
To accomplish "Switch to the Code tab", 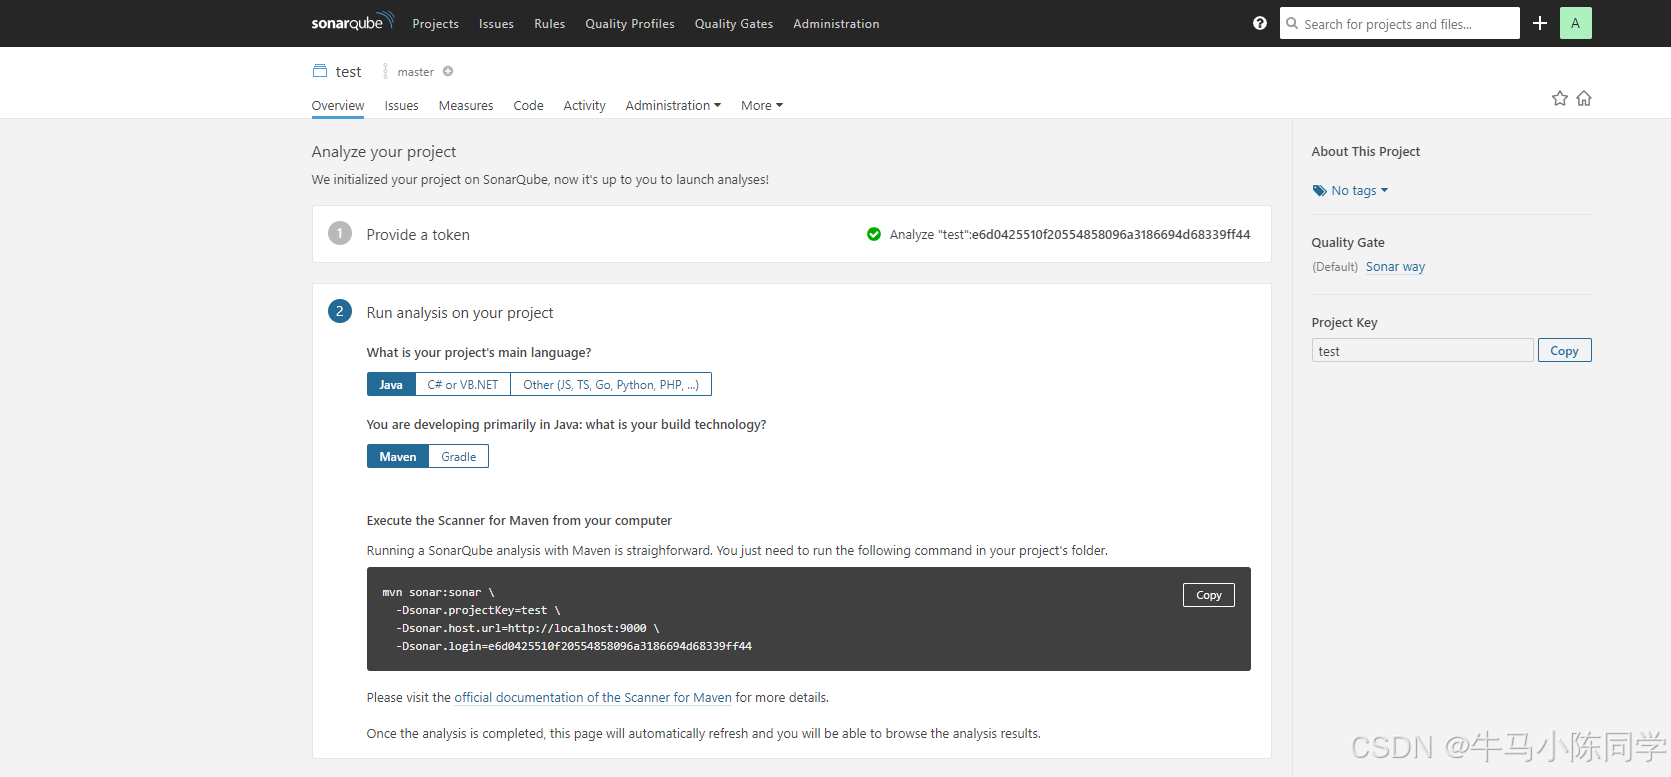I will 528,105.
